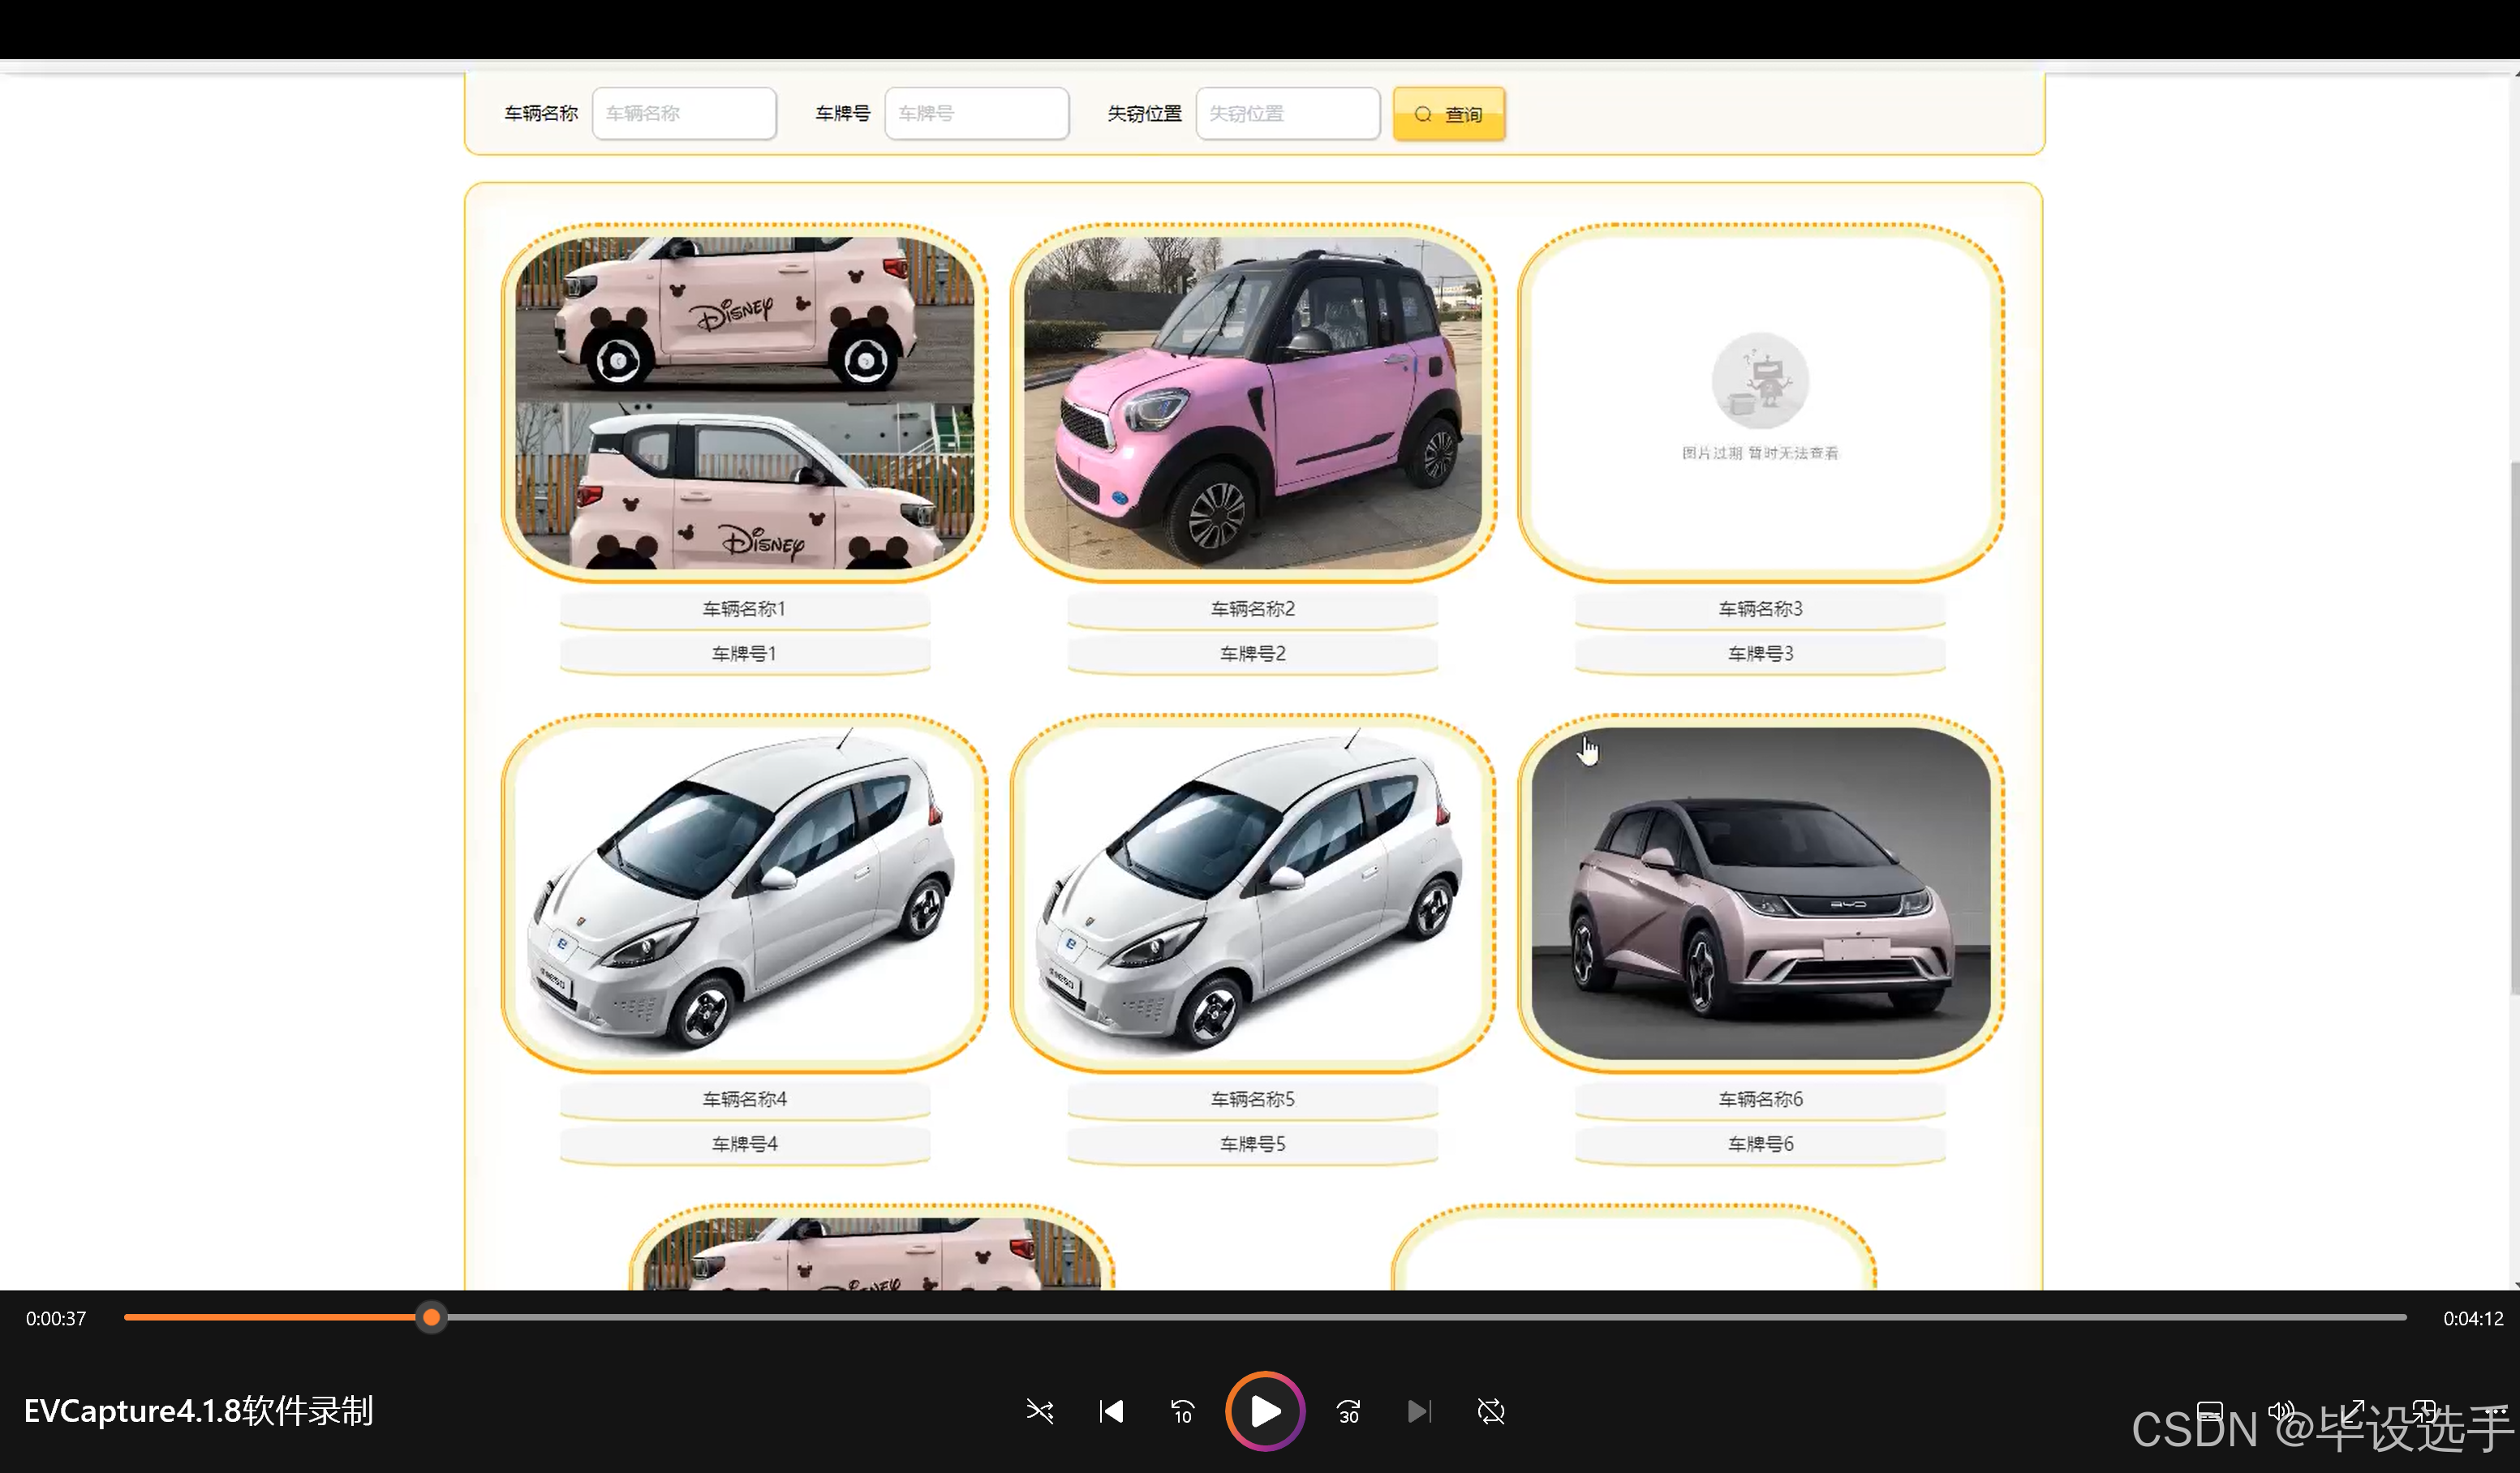
Task: Click the 车辆名称5 label
Action: [x=1253, y=1099]
